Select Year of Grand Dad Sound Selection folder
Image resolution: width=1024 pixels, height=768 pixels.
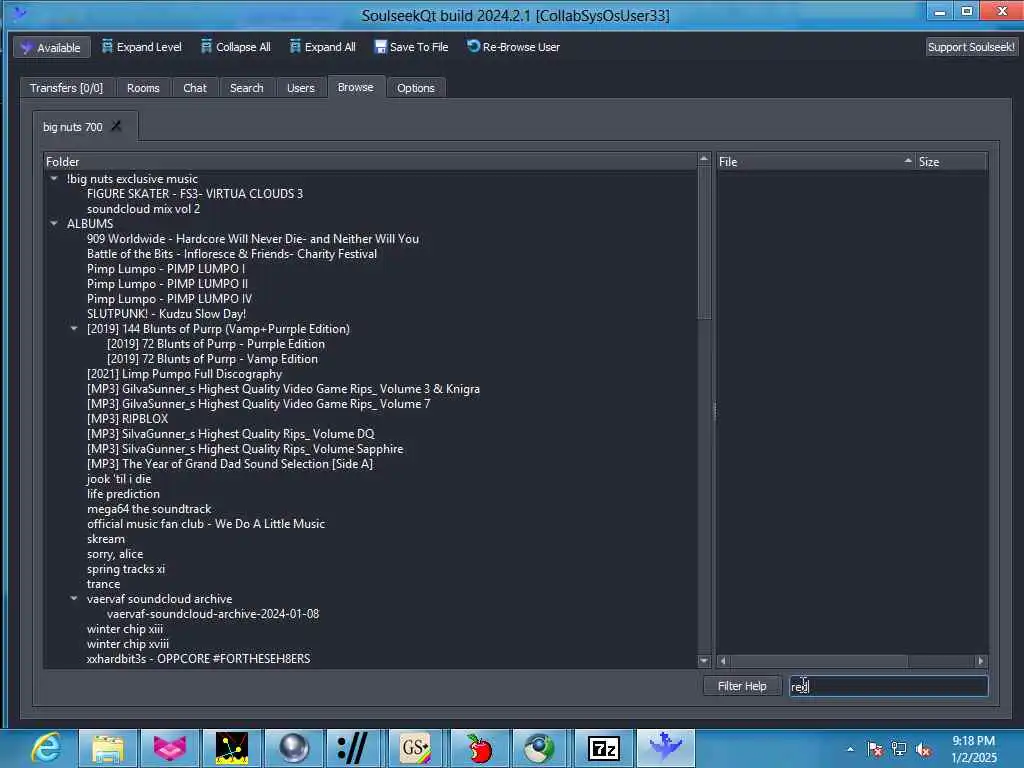[x=230, y=464]
